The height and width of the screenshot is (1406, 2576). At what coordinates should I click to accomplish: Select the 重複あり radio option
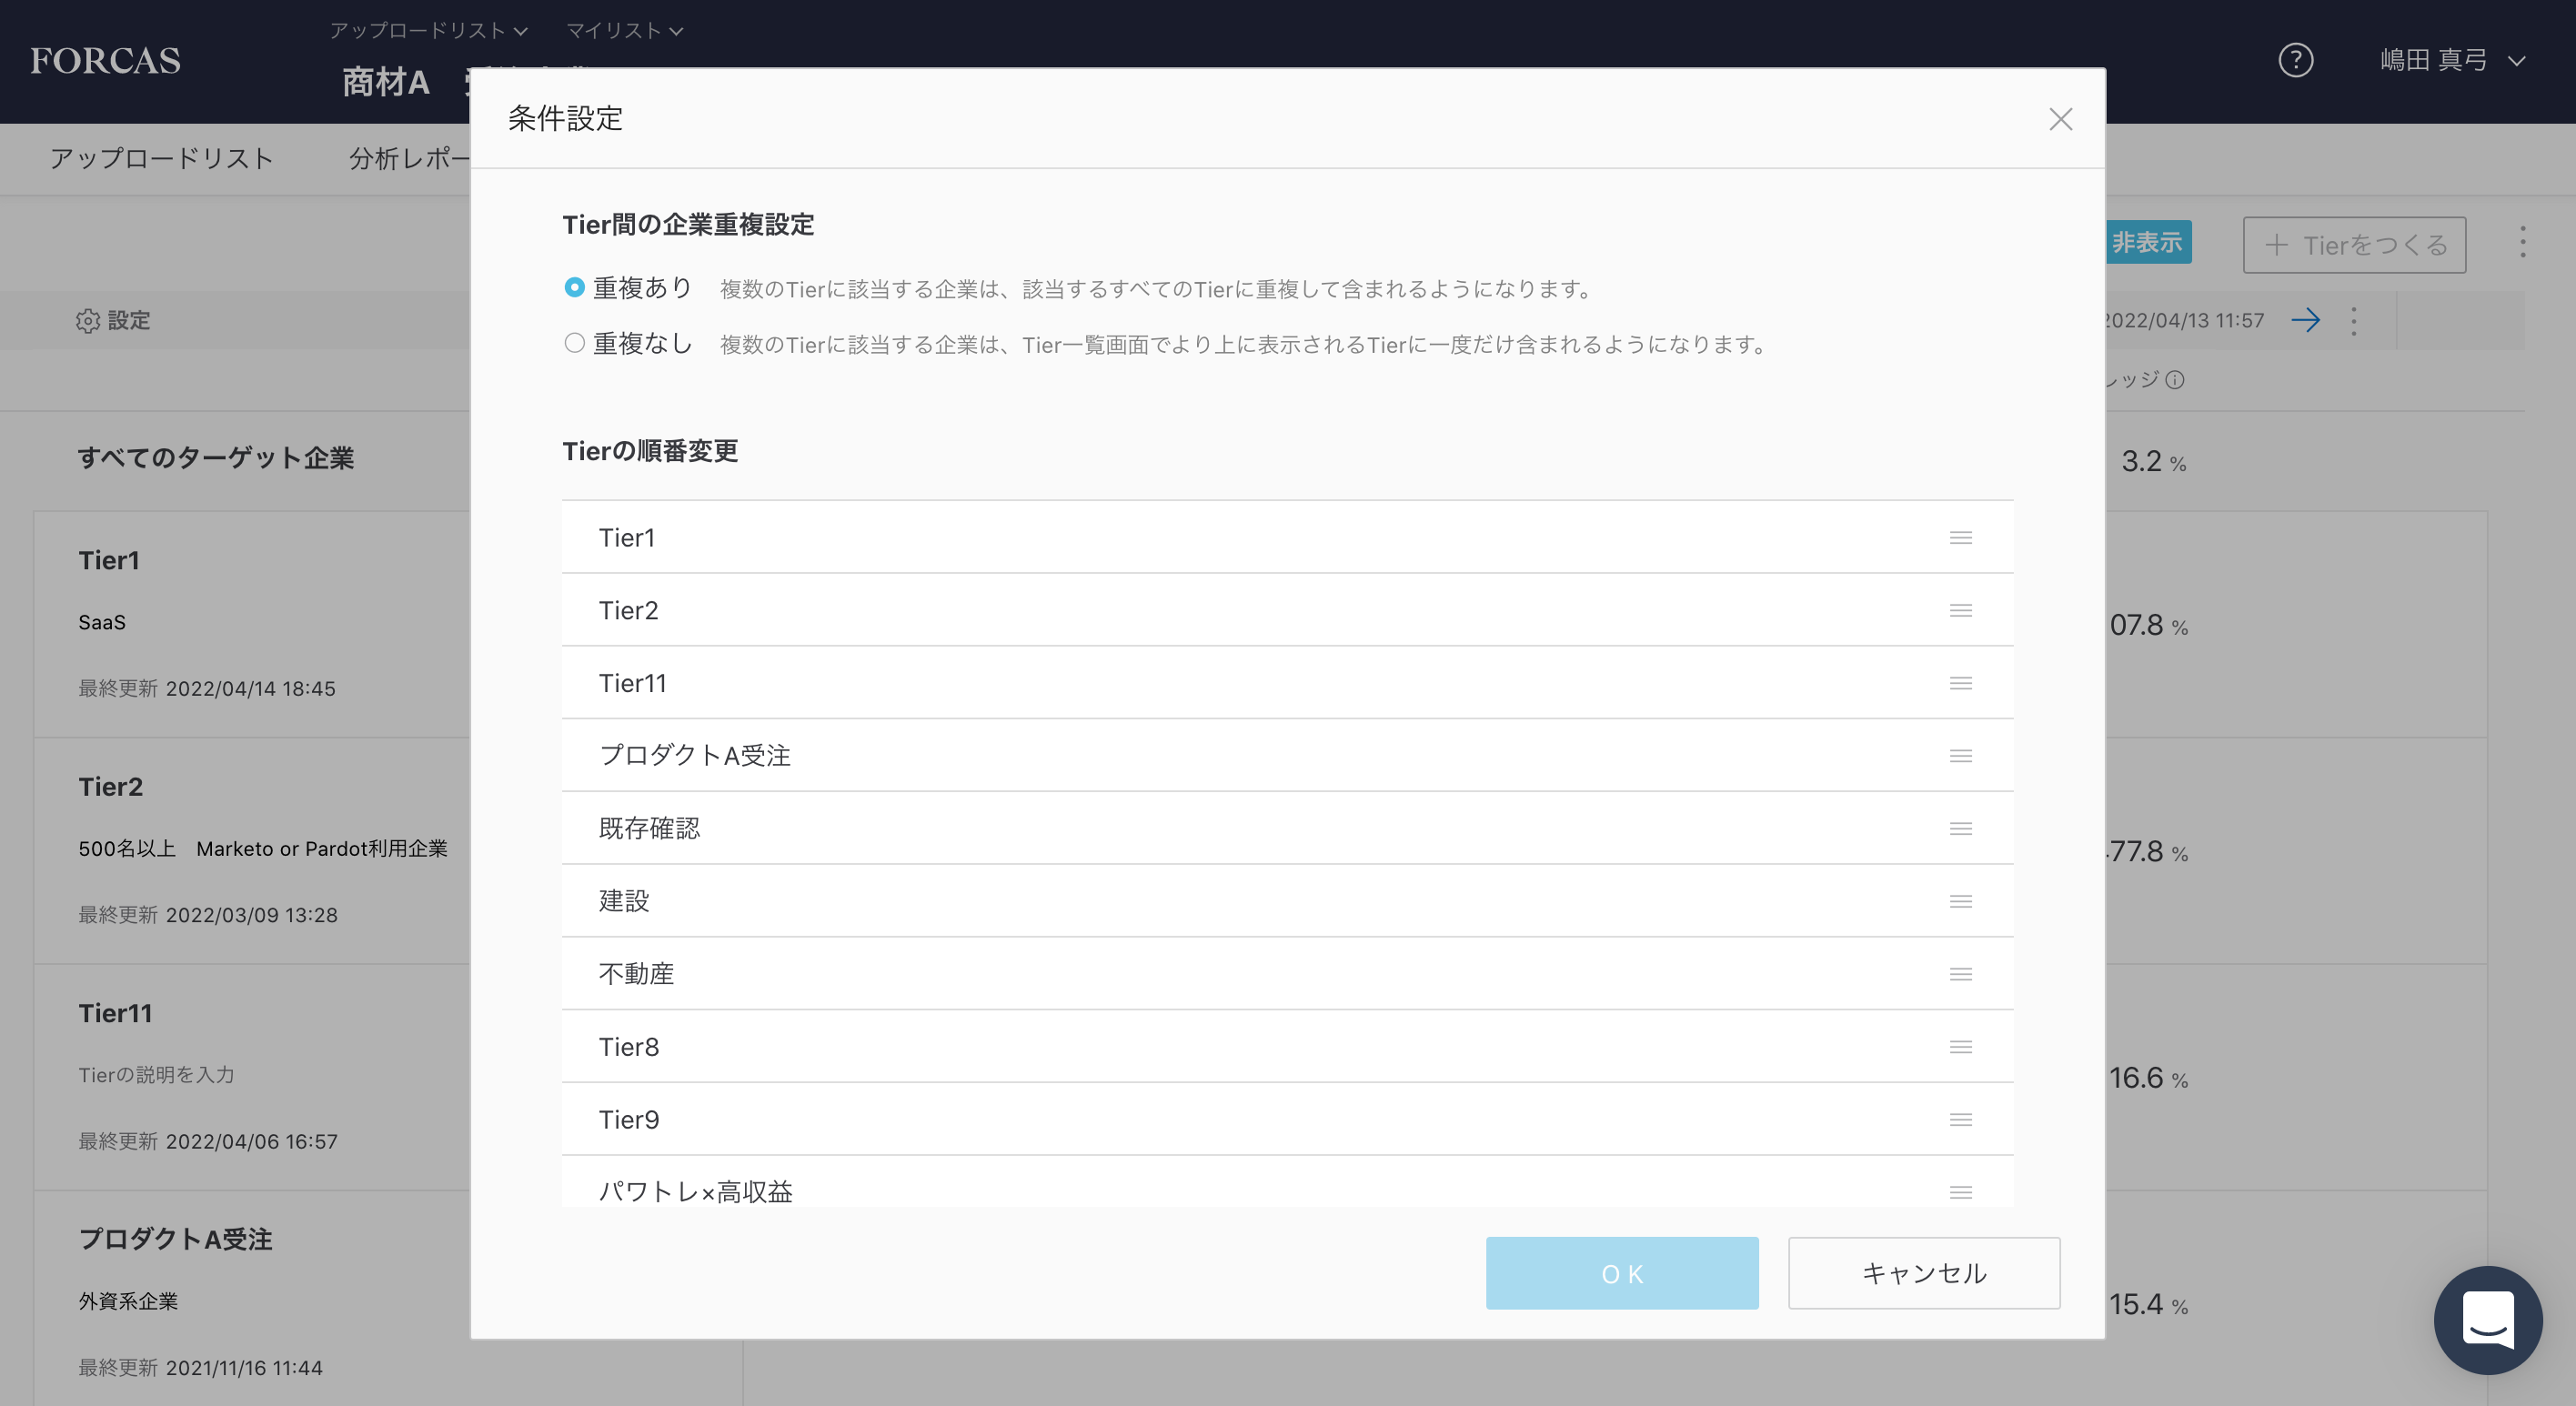pos(574,288)
